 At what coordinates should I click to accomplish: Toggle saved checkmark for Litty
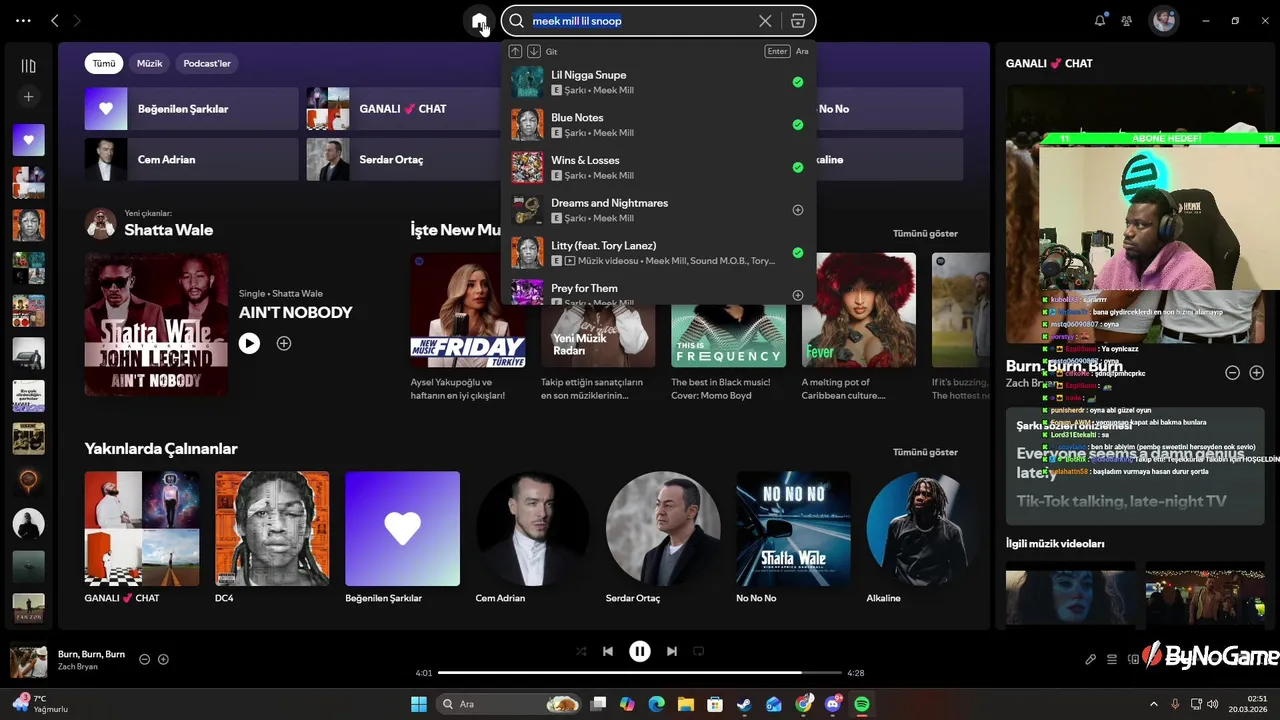pyautogui.click(x=798, y=253)
